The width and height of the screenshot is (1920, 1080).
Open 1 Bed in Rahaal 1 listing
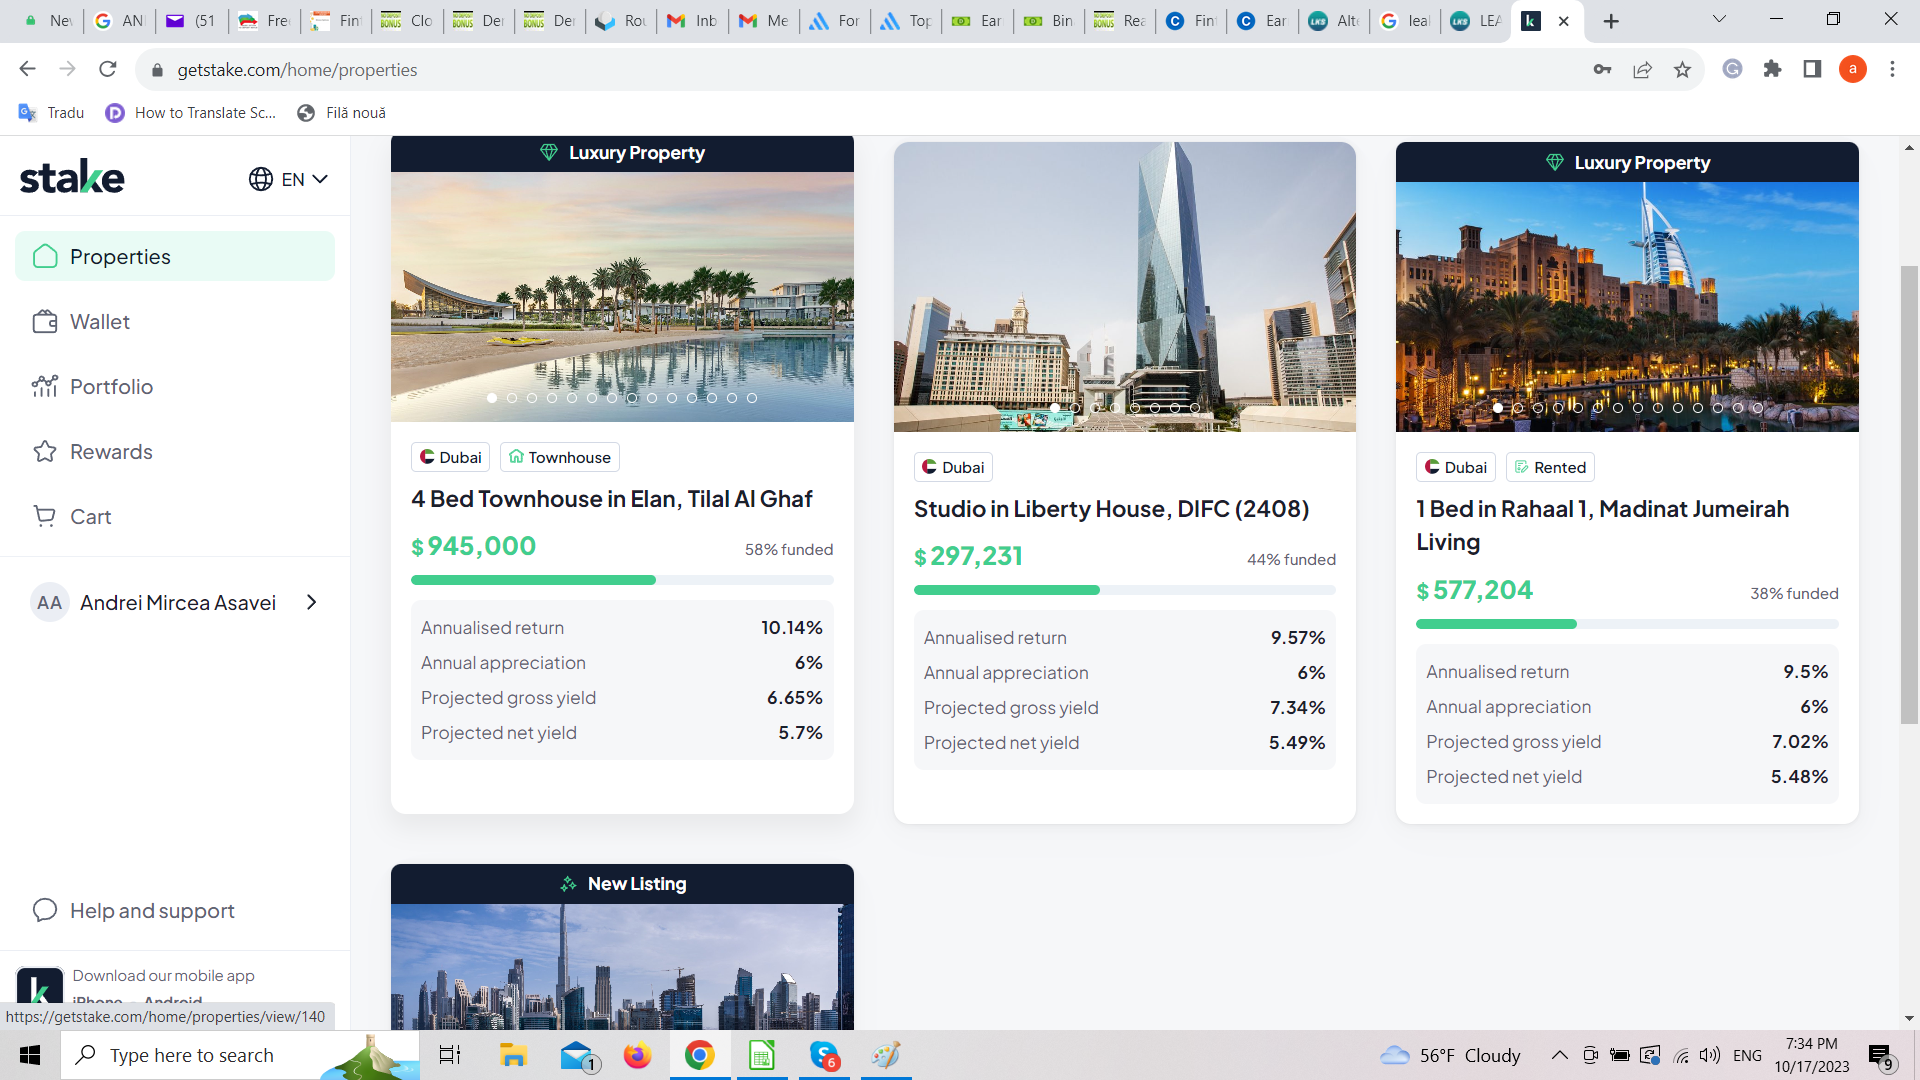[x=1603, y=525]
